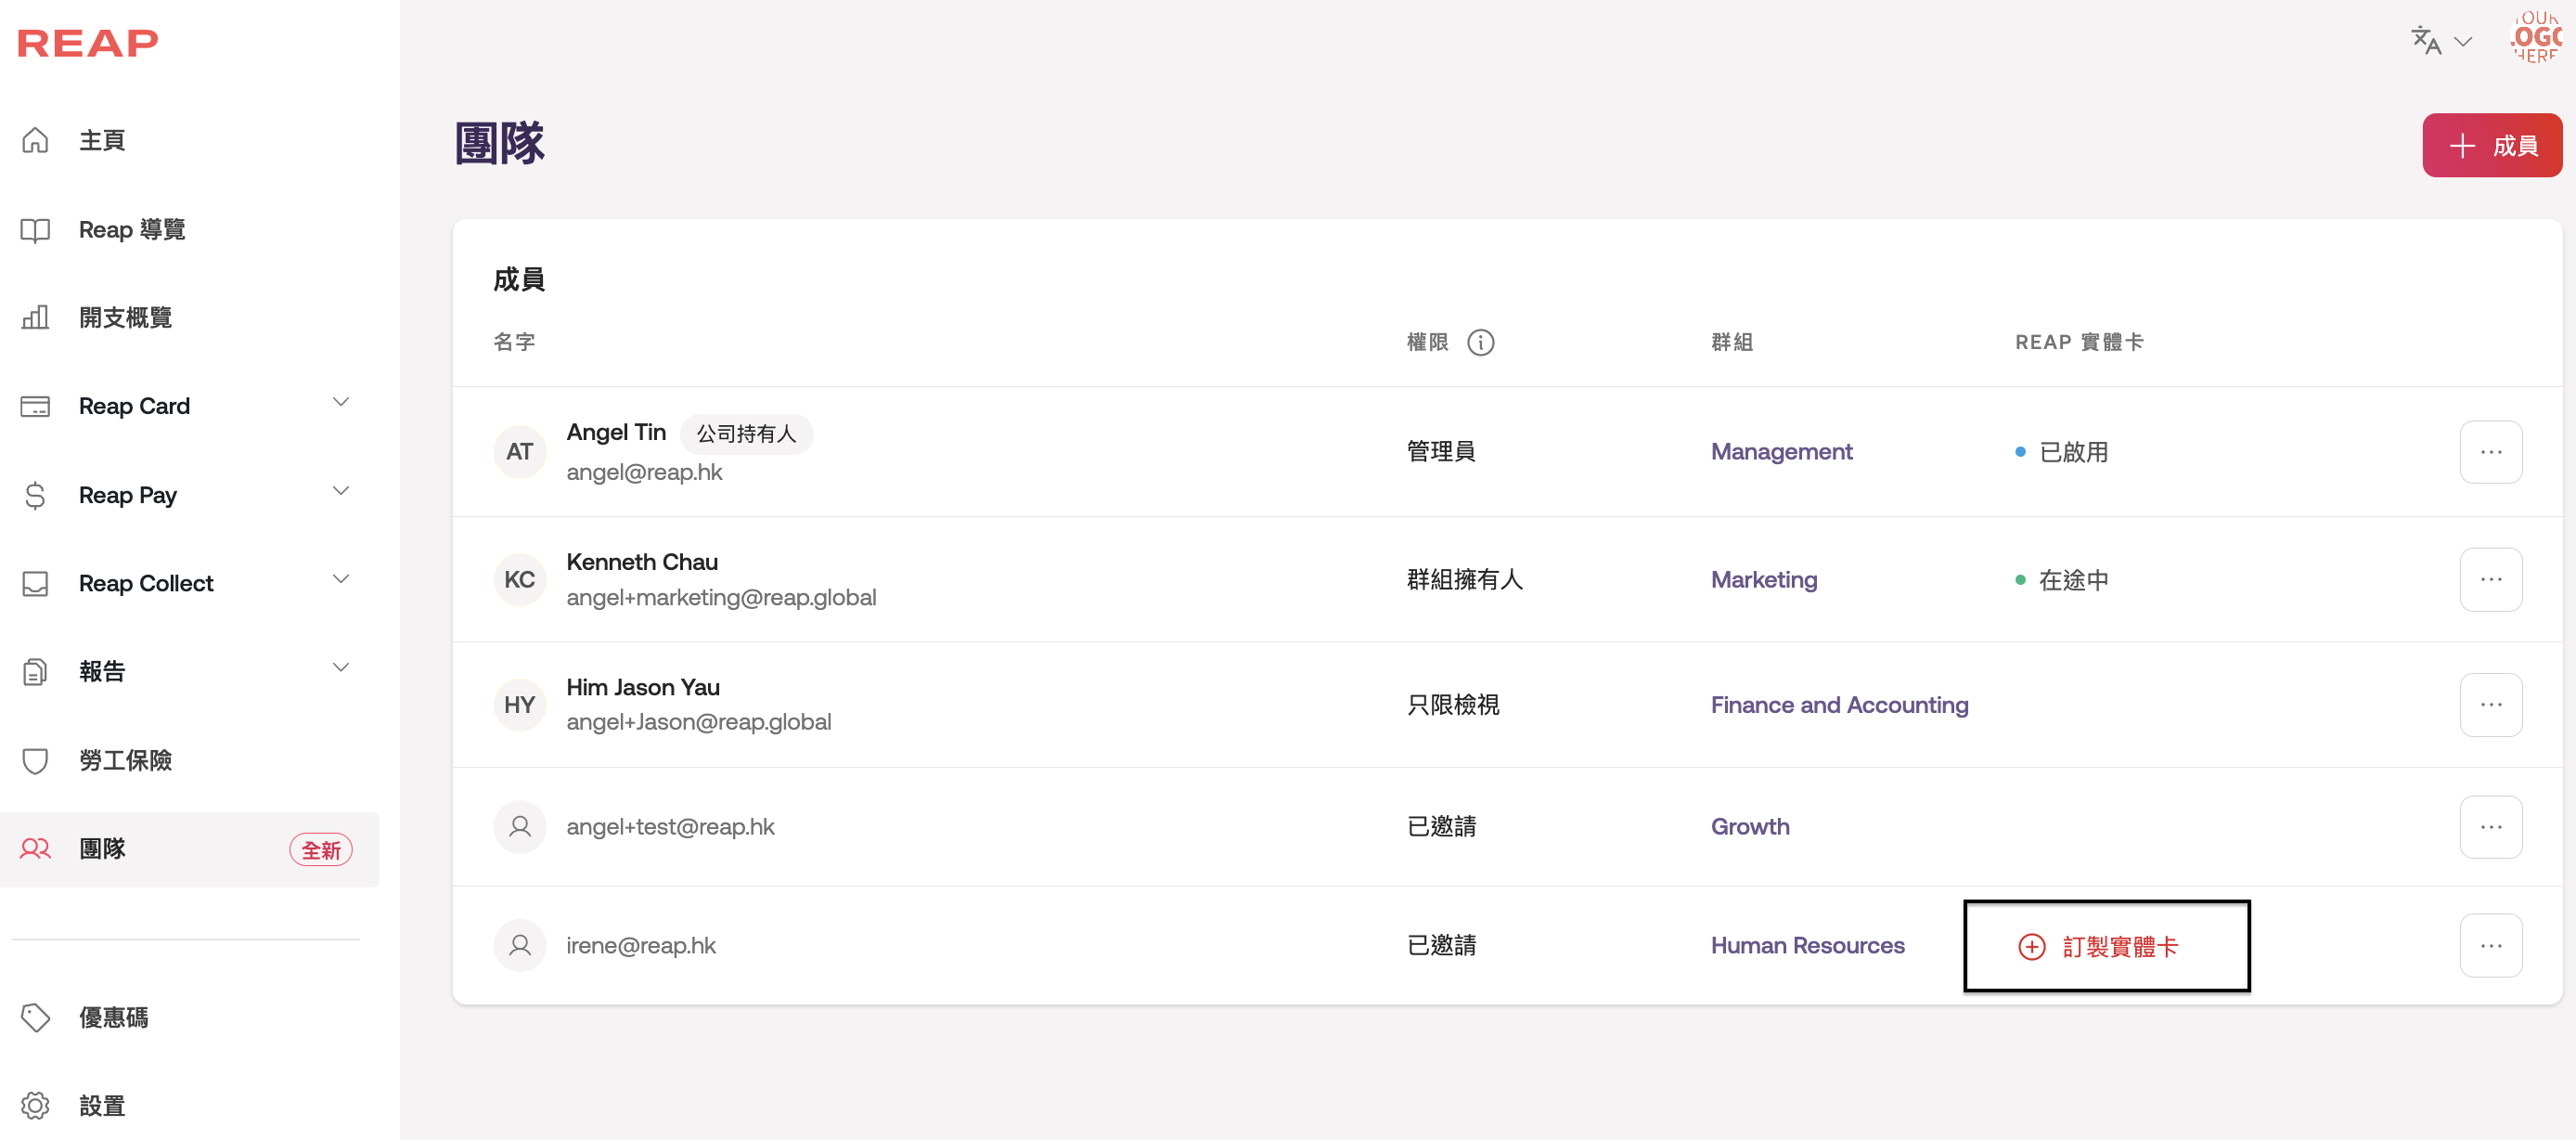Expand the Reap Pay submenu chevron
Screen dimensions: 2576x1140
340,491
